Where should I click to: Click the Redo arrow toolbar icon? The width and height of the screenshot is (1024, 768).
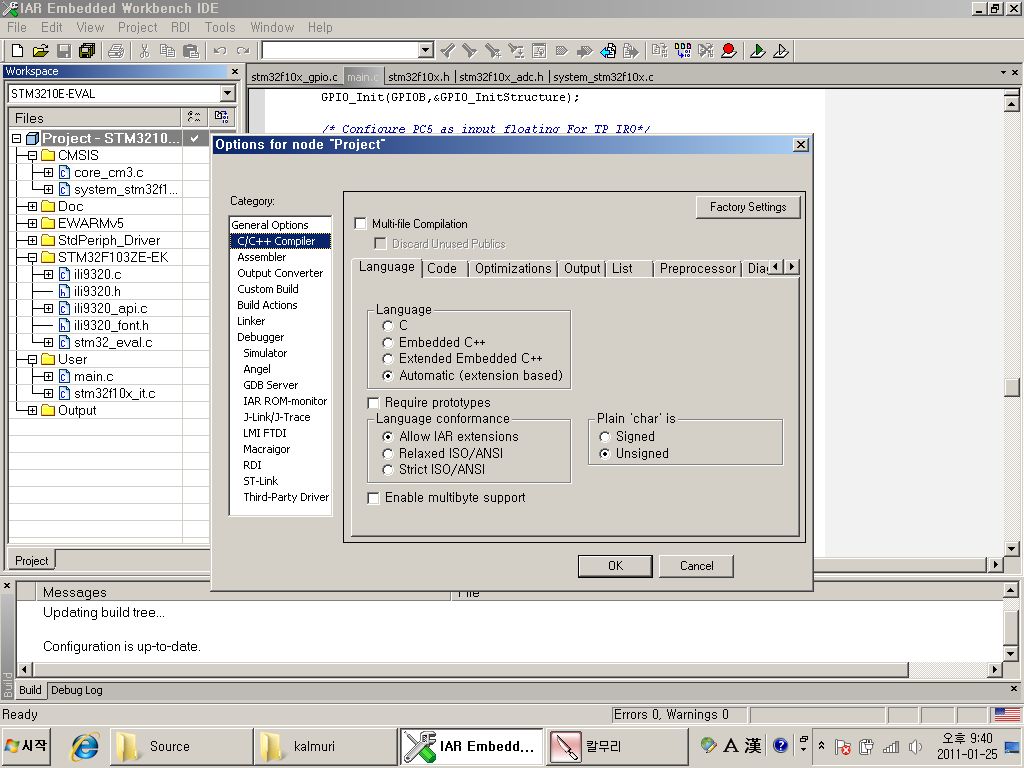click(243, 50)
